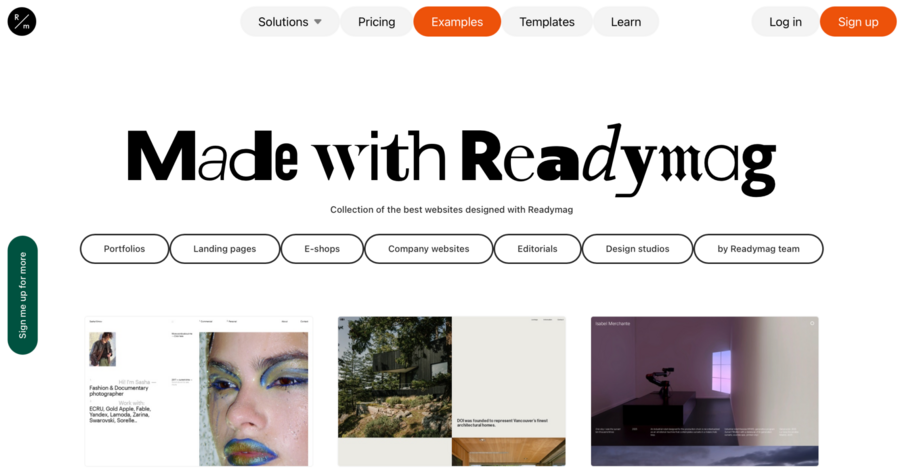
Task: Go to the Templates section
Action: (547, 22)
